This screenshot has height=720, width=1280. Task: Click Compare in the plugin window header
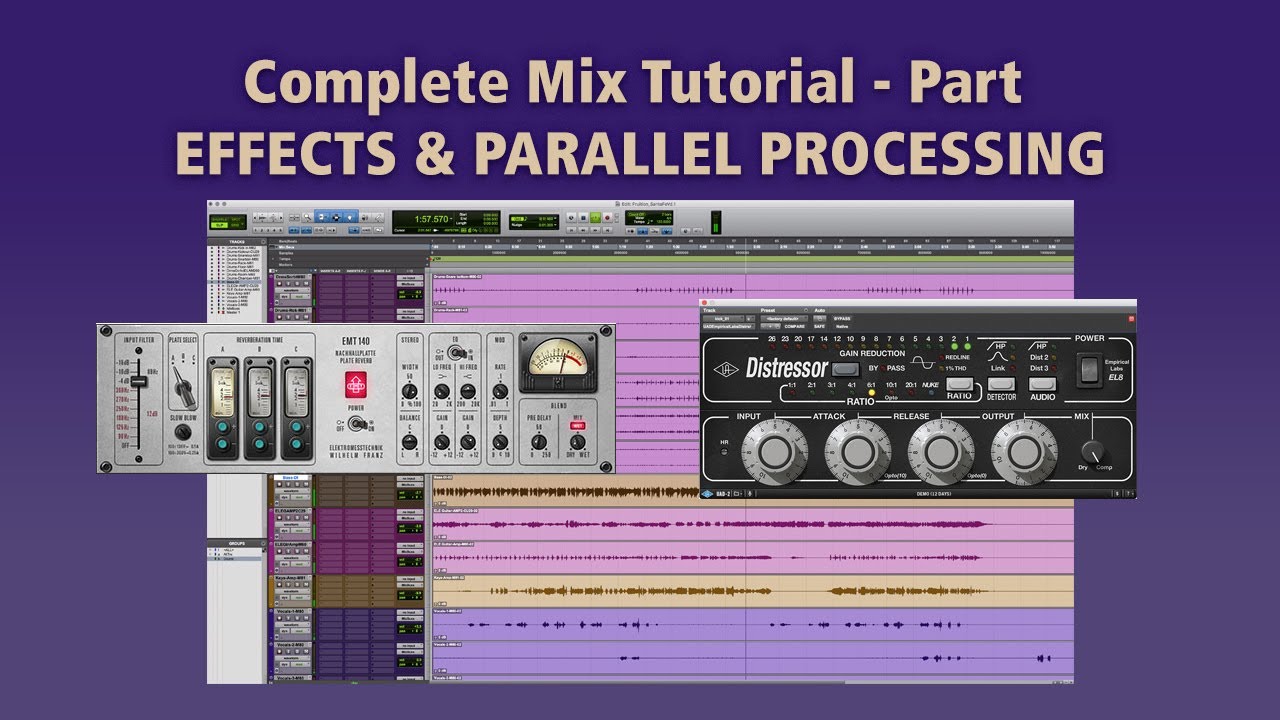coord(794,326)
